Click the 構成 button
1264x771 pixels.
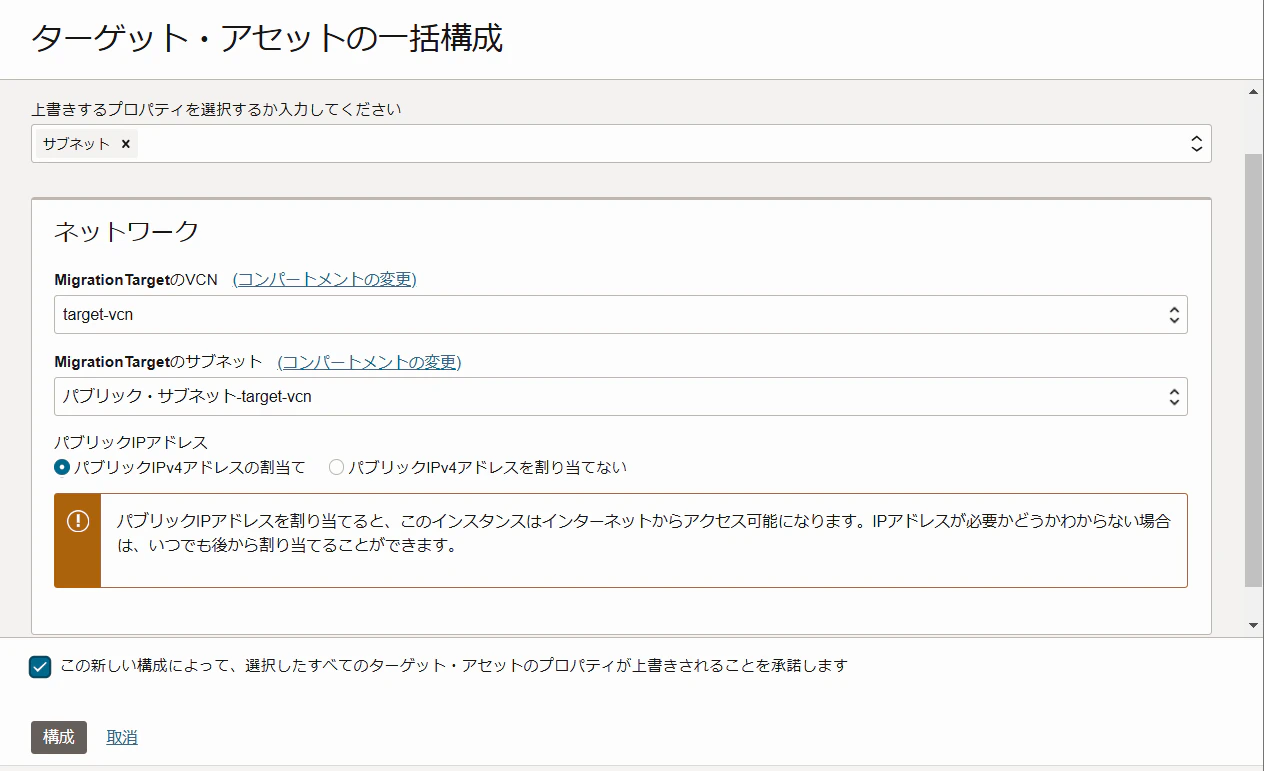pos(59,737)
